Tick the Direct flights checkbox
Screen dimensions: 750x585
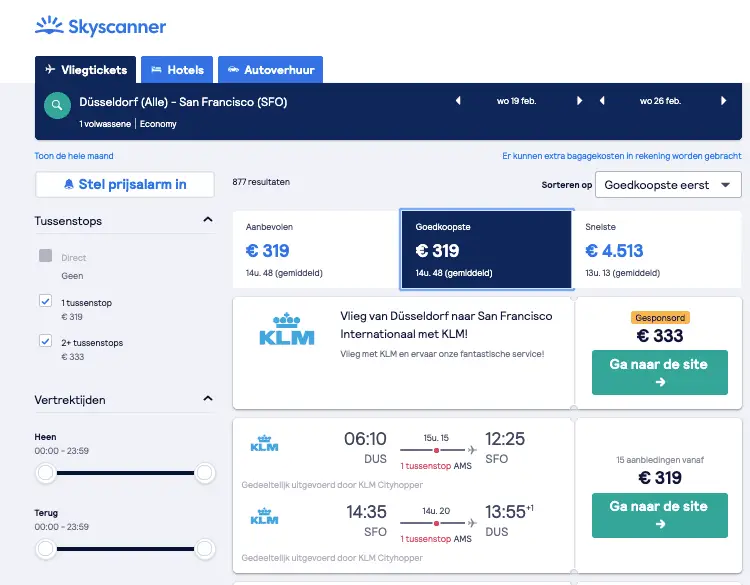coord(45,255)
